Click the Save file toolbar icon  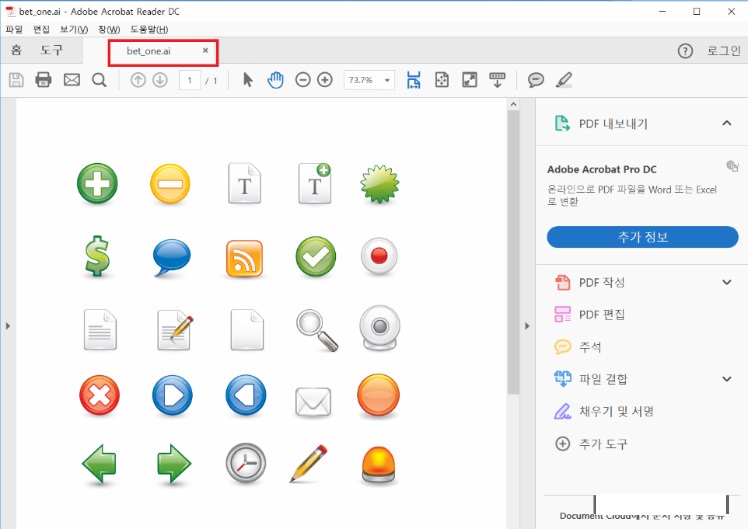[16, 80]
